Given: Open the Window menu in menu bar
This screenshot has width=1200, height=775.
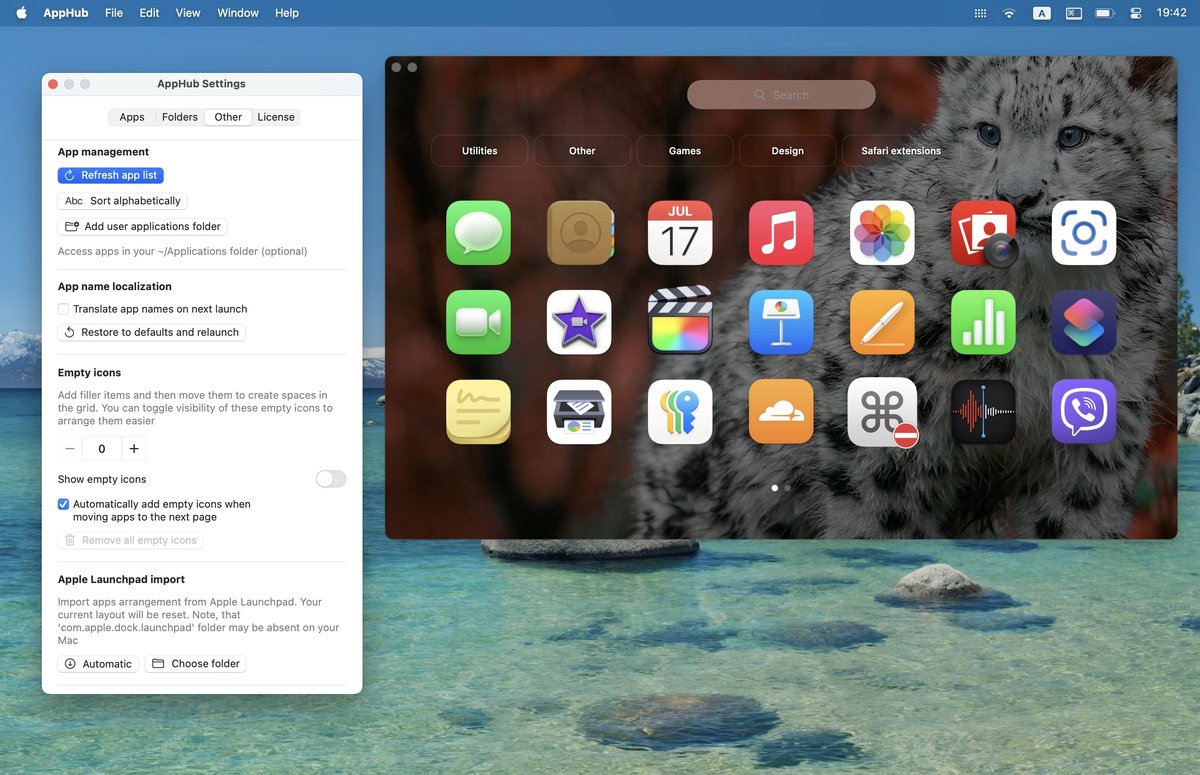Looking at the screenshot, I should [237, 13].
